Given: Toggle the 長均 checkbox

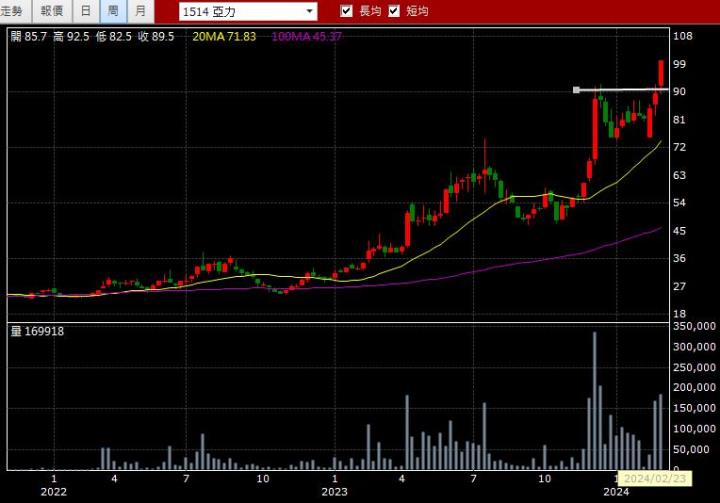Looking at the screenshot, I should tap(347, 11).
